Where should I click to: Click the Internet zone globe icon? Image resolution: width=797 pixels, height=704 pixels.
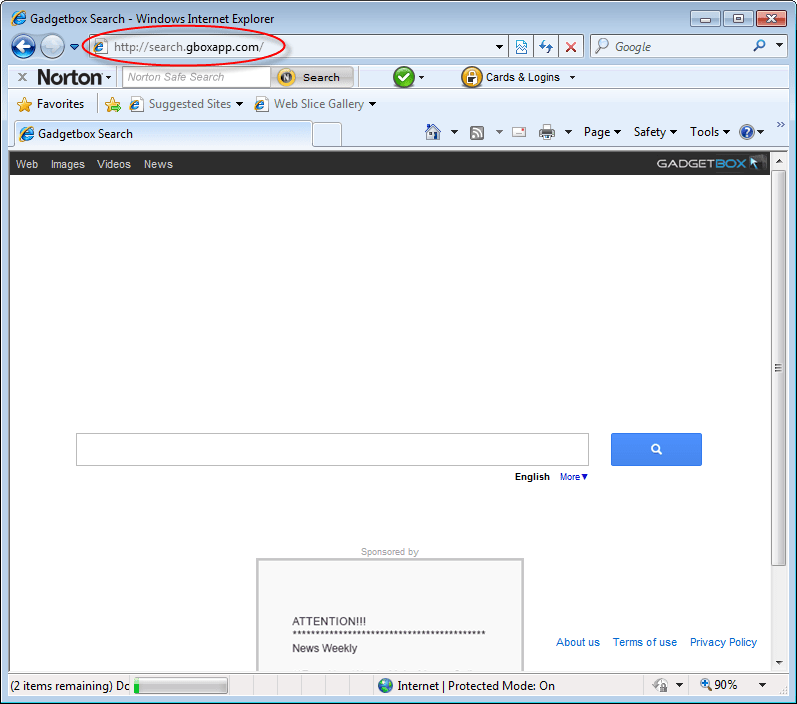click(x=385, y=686)
